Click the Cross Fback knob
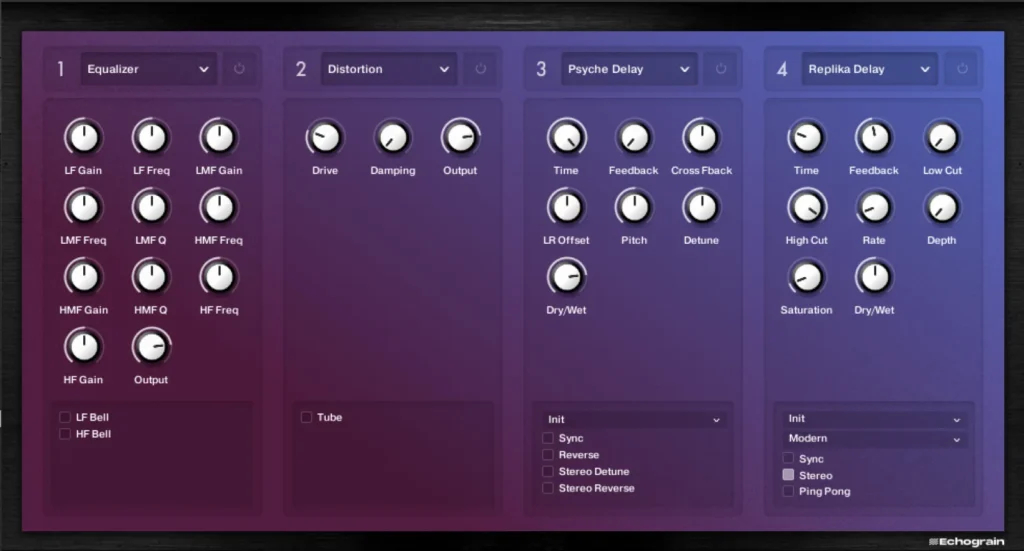 click(x=701, y=138)
